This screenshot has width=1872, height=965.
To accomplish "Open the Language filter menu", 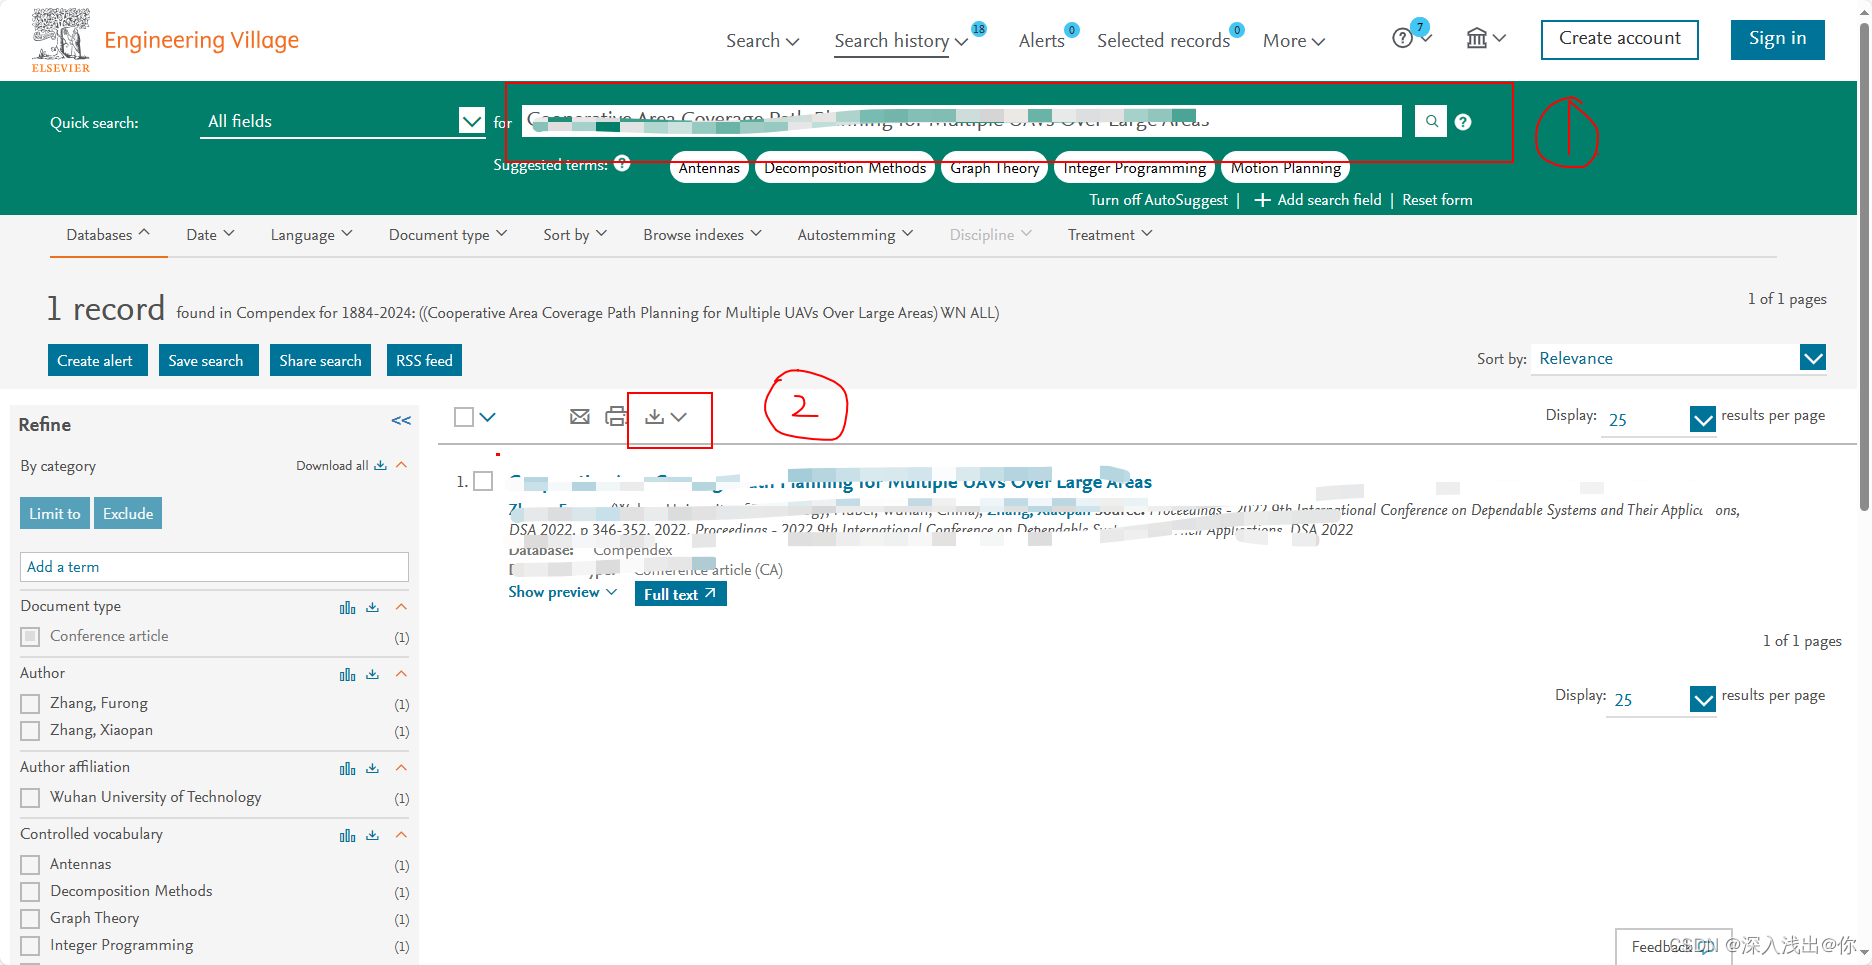I will coord(311,234).
